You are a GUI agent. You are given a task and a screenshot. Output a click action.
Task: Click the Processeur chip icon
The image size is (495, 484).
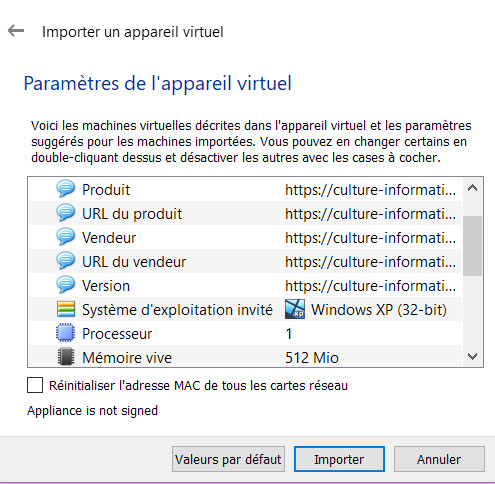[65, 333]
